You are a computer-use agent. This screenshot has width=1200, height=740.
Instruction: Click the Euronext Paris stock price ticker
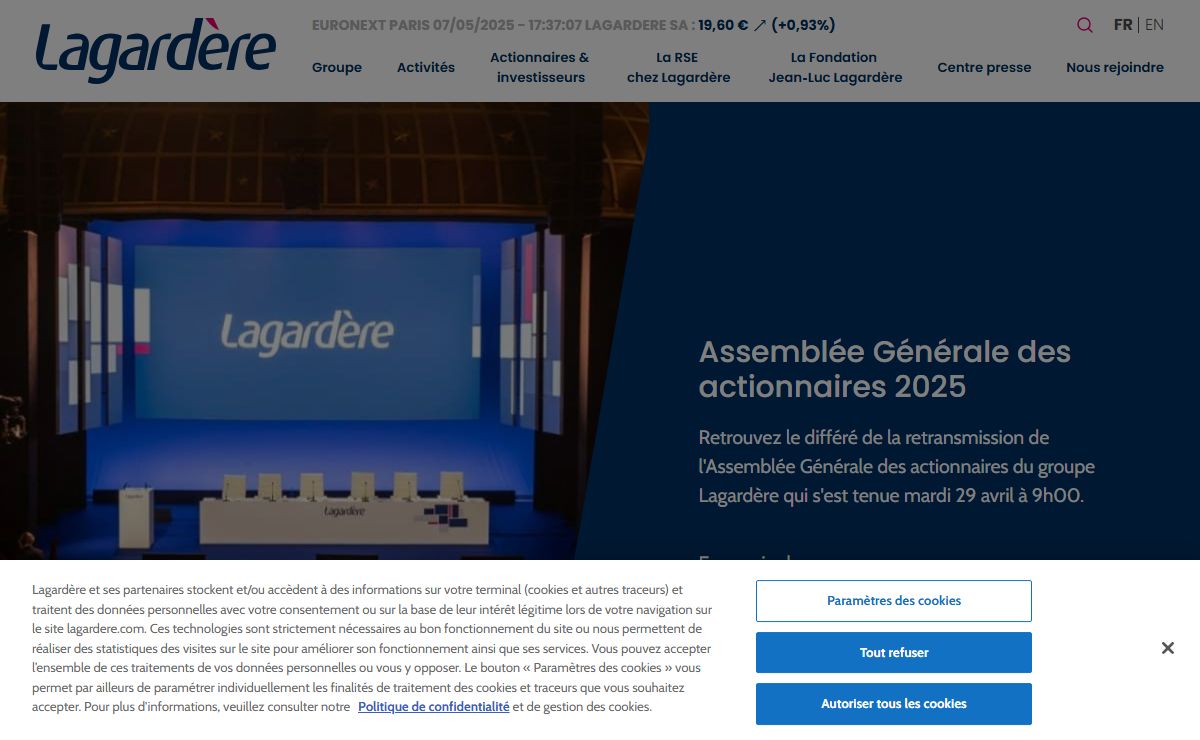(x=572, y=25)
